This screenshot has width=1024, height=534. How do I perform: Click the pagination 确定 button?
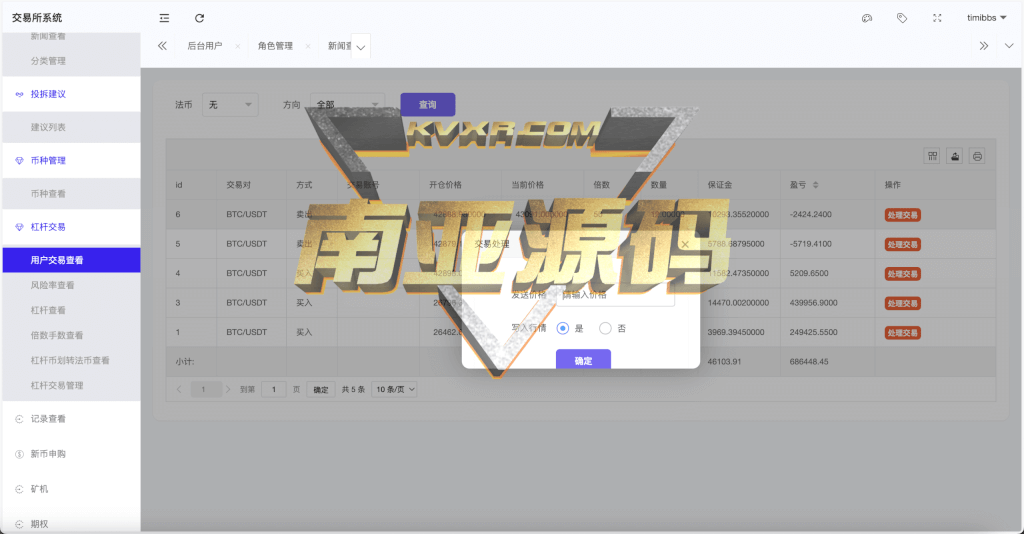pyautogui.click(x=321, y=390)
